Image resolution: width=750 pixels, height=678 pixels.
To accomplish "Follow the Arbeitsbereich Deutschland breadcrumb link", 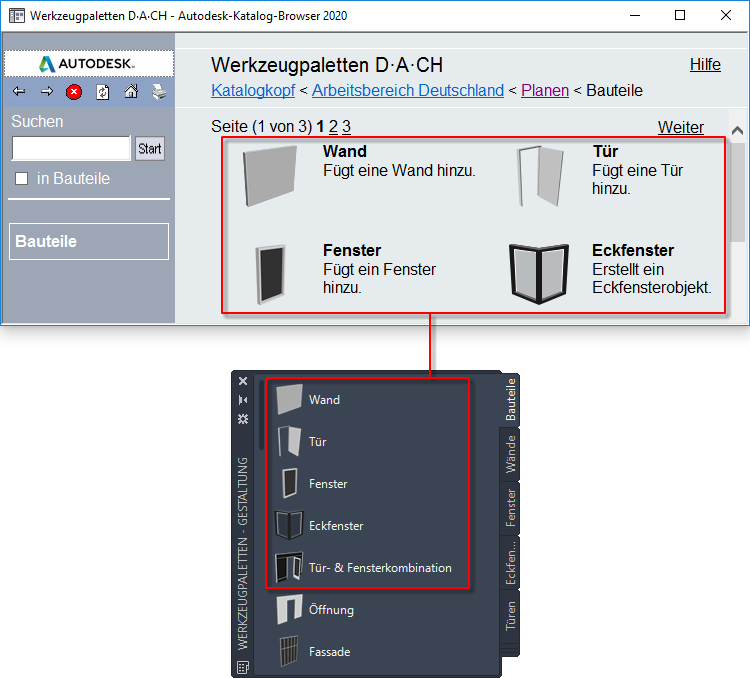I will [x=408, y=90].
